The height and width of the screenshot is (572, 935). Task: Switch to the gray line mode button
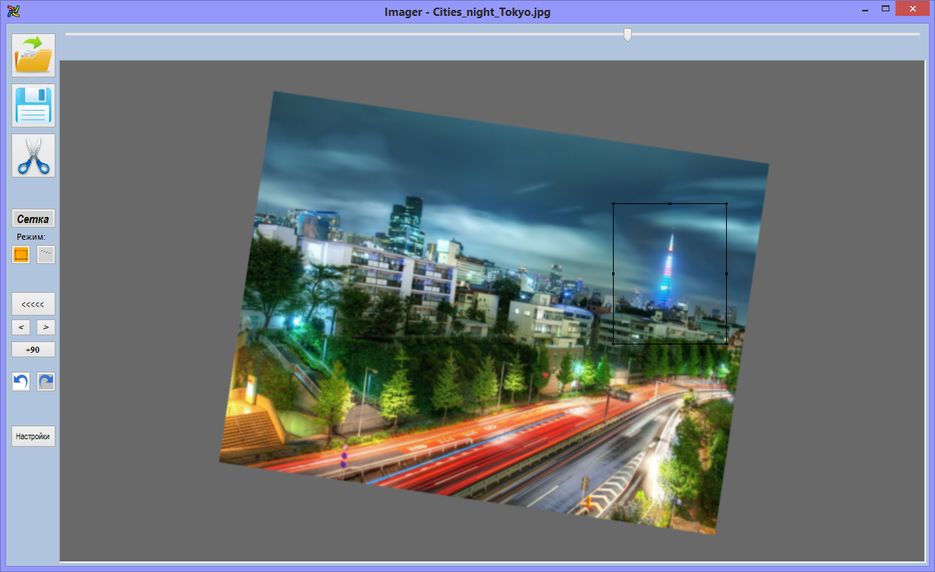point(46,254)
